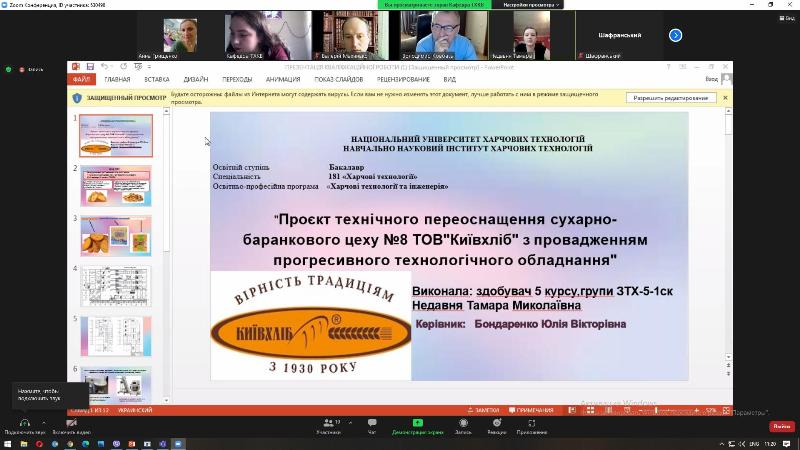The height and width of the screenshot is (450, 800).
Task: Click the main slide scroll down arrow
Action: coord(728,357)
